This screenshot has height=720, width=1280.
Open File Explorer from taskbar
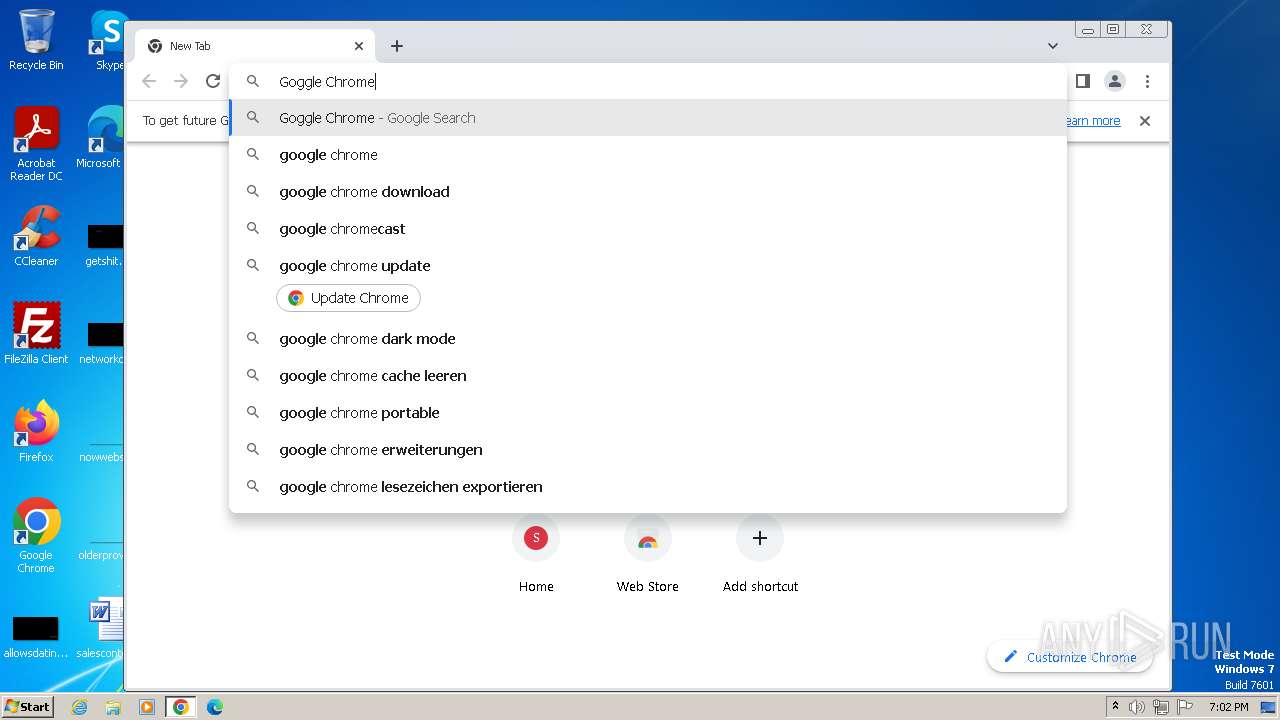pos(113,707)
